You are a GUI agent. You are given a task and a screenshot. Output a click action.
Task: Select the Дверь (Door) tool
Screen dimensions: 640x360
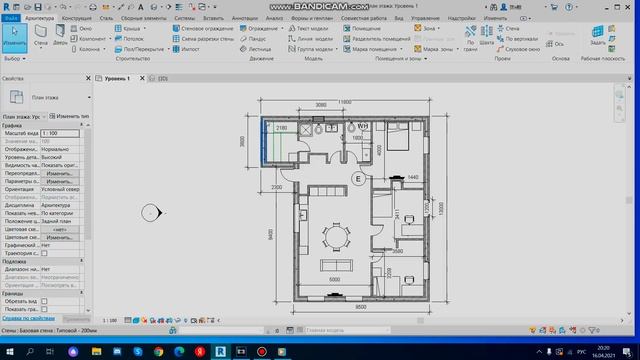[x=60, y=35]
